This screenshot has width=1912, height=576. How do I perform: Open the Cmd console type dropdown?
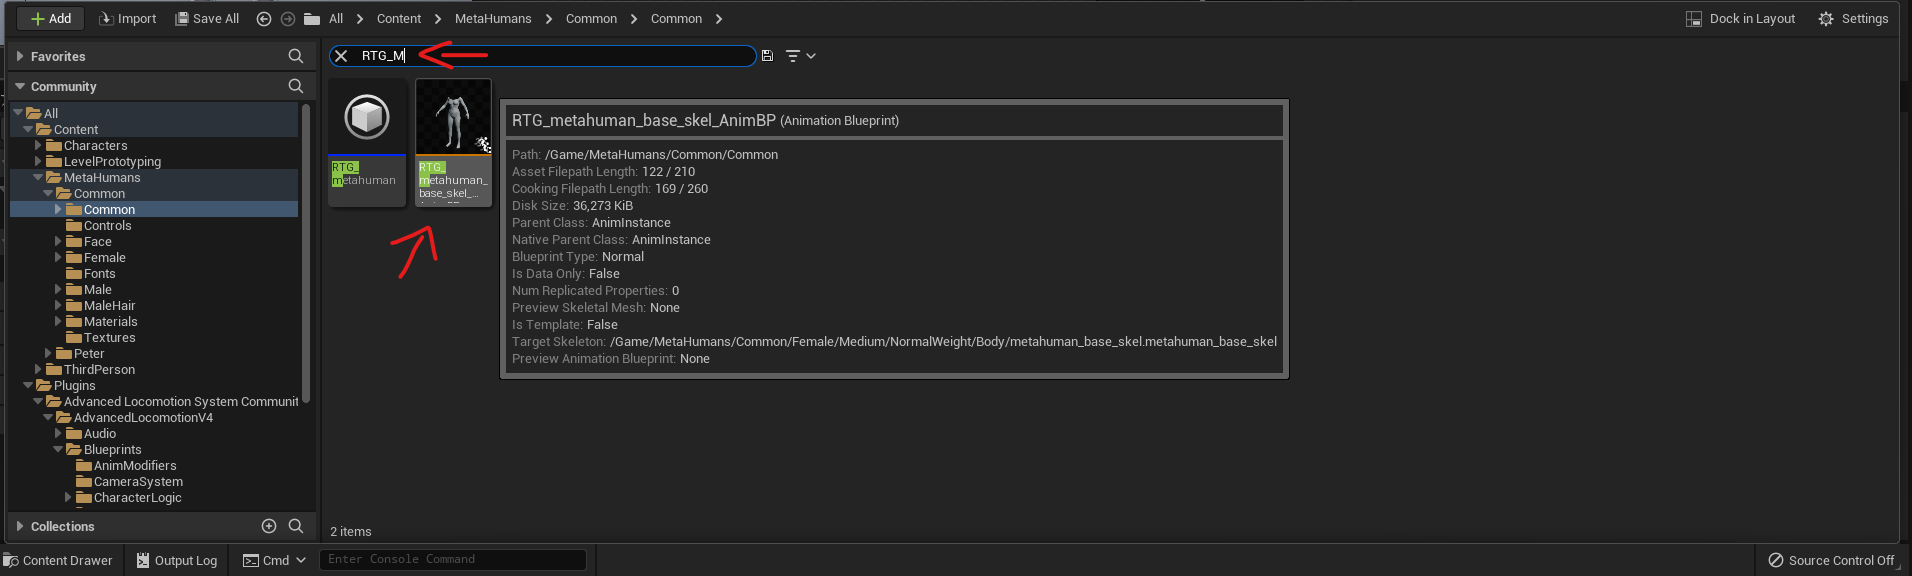point(274,560)
